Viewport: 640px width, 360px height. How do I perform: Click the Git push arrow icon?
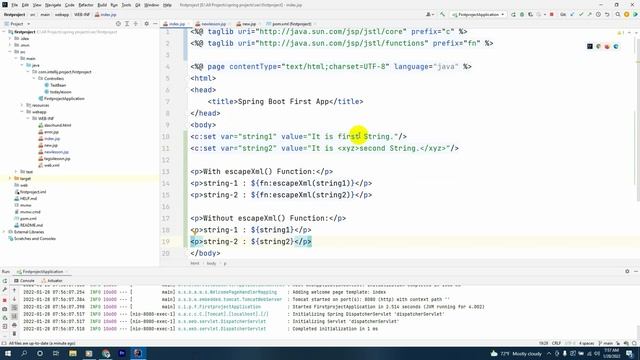point(589,15)
